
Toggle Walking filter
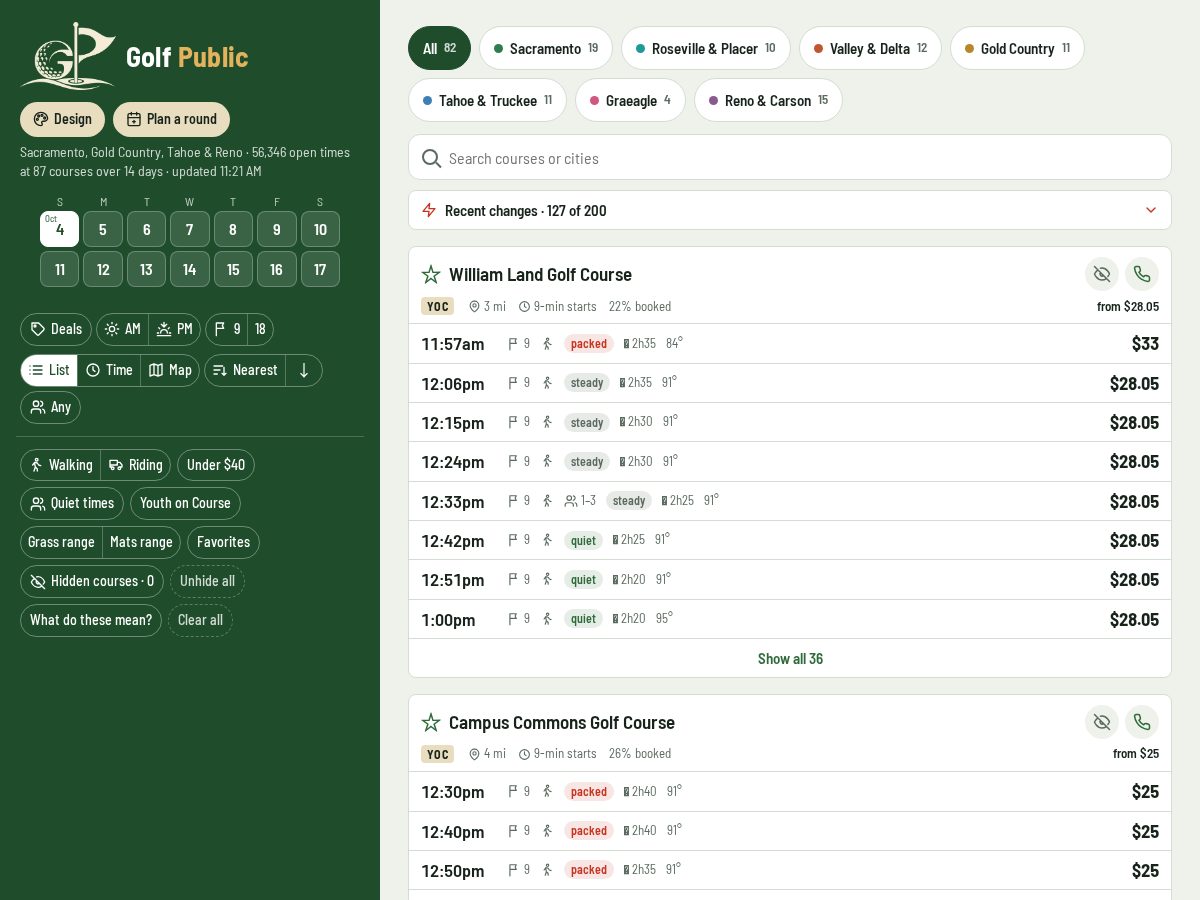61,465
